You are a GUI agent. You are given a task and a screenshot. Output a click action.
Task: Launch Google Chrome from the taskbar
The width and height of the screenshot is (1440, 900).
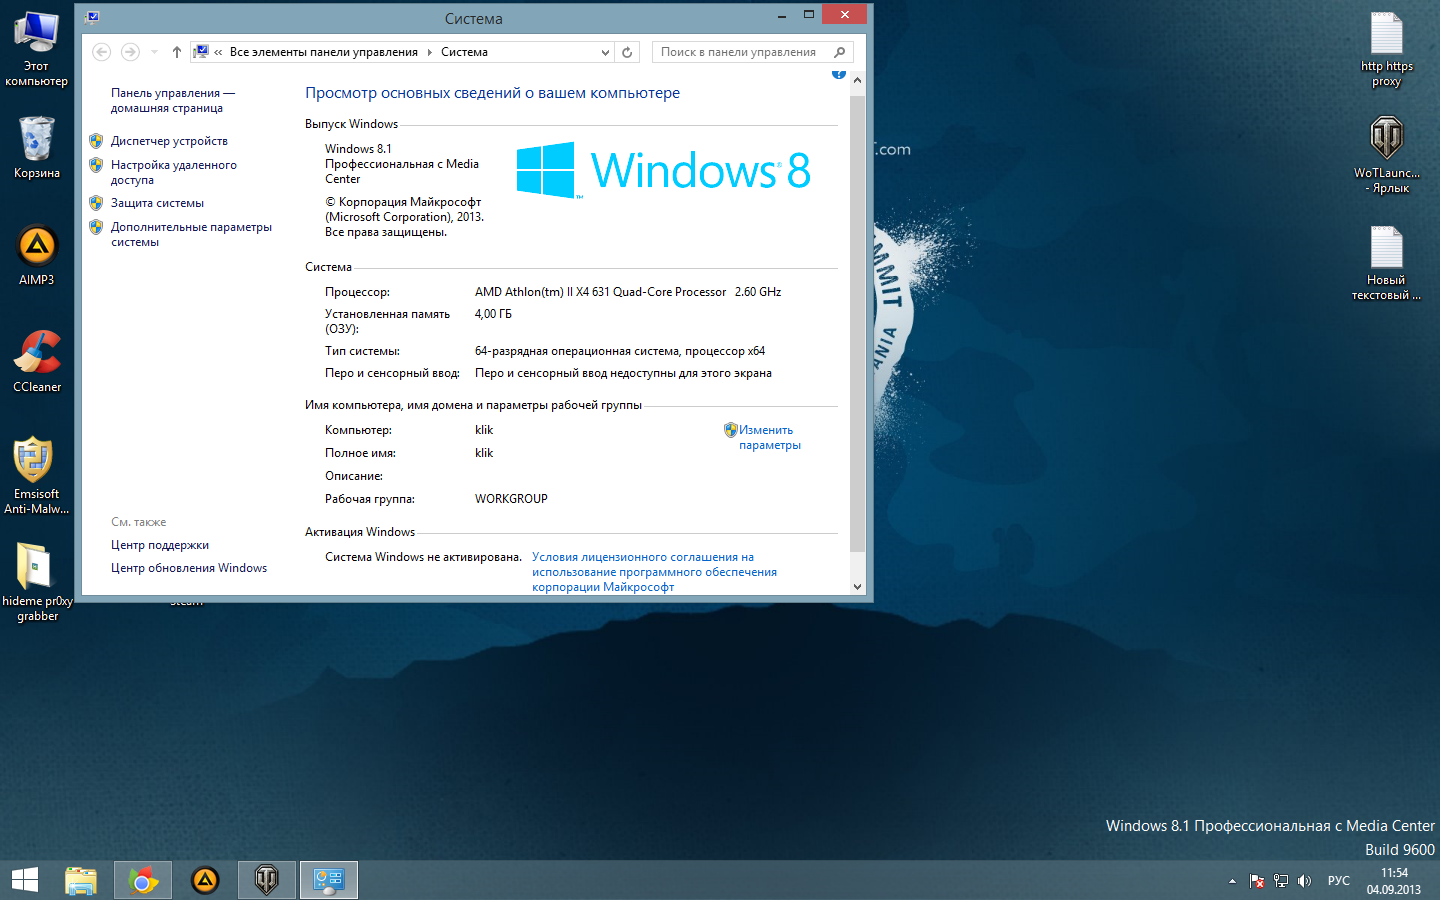point(143,880)
